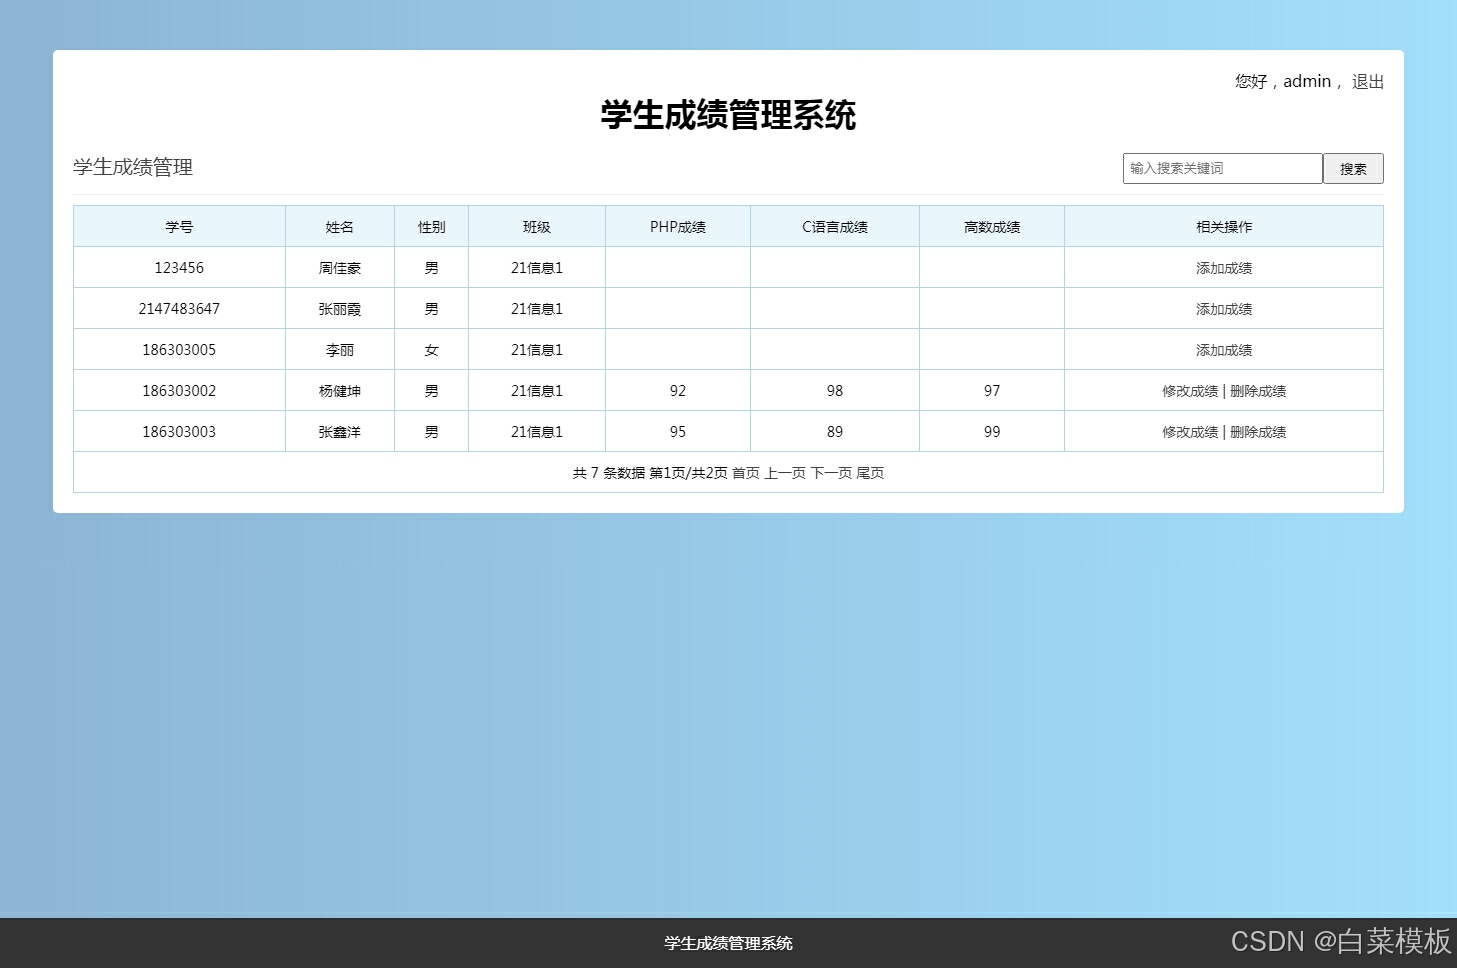Click the 下一页 next page link

(831, 473)
